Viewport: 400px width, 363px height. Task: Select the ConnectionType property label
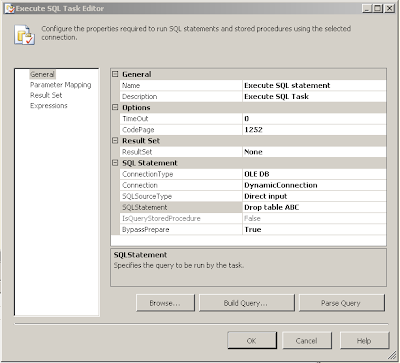[x=181, y=174]
